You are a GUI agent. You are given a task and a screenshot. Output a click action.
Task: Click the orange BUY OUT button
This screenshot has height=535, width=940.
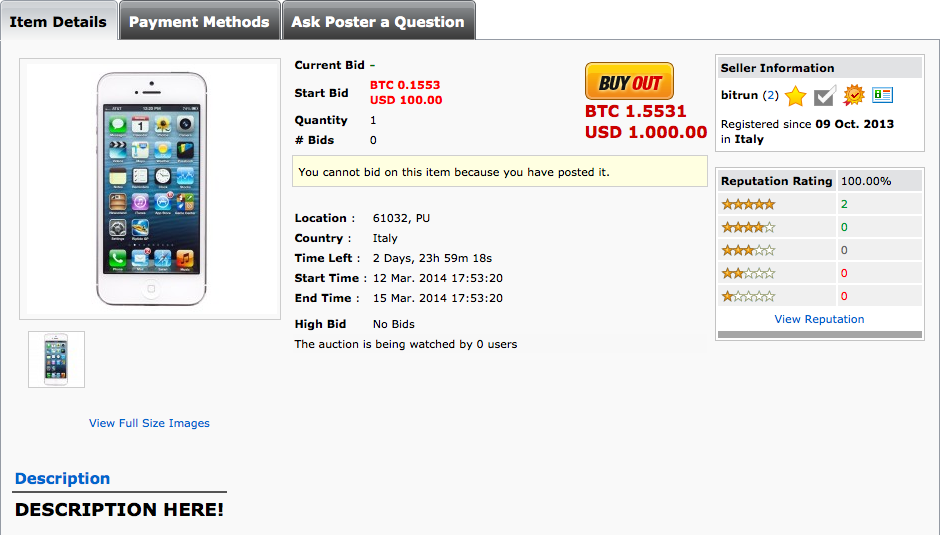point(629,81)
